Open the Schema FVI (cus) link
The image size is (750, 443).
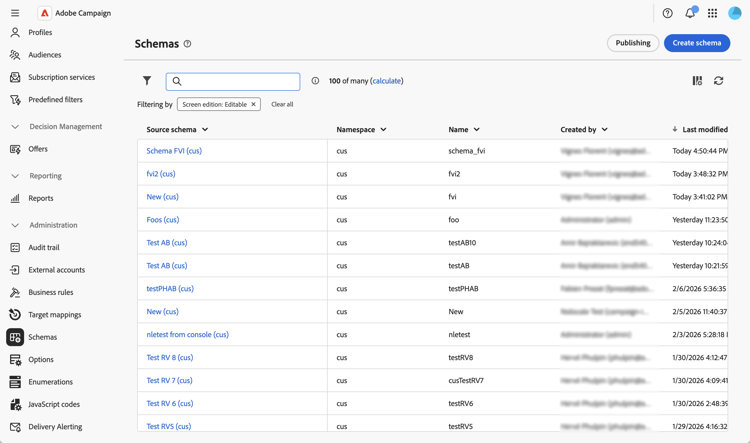pyautogui.click(x=174, y=151)
